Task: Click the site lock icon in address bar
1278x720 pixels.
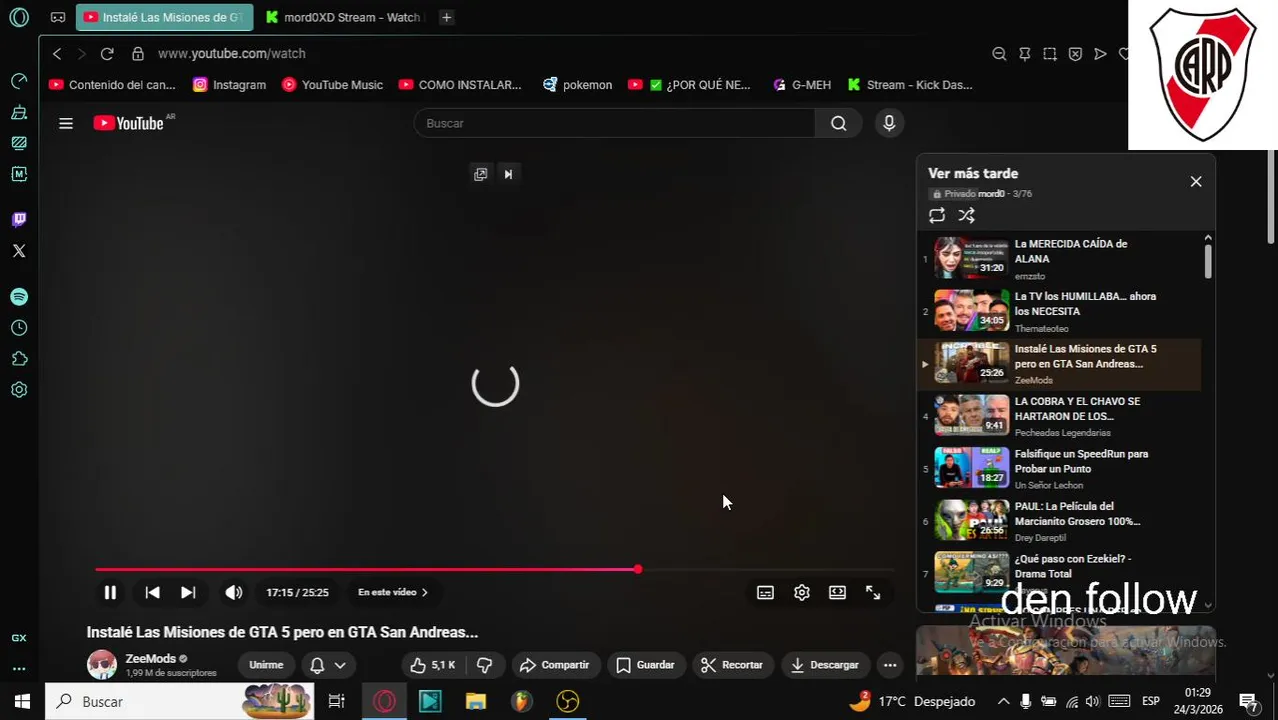Action: (x=138, y=54)
